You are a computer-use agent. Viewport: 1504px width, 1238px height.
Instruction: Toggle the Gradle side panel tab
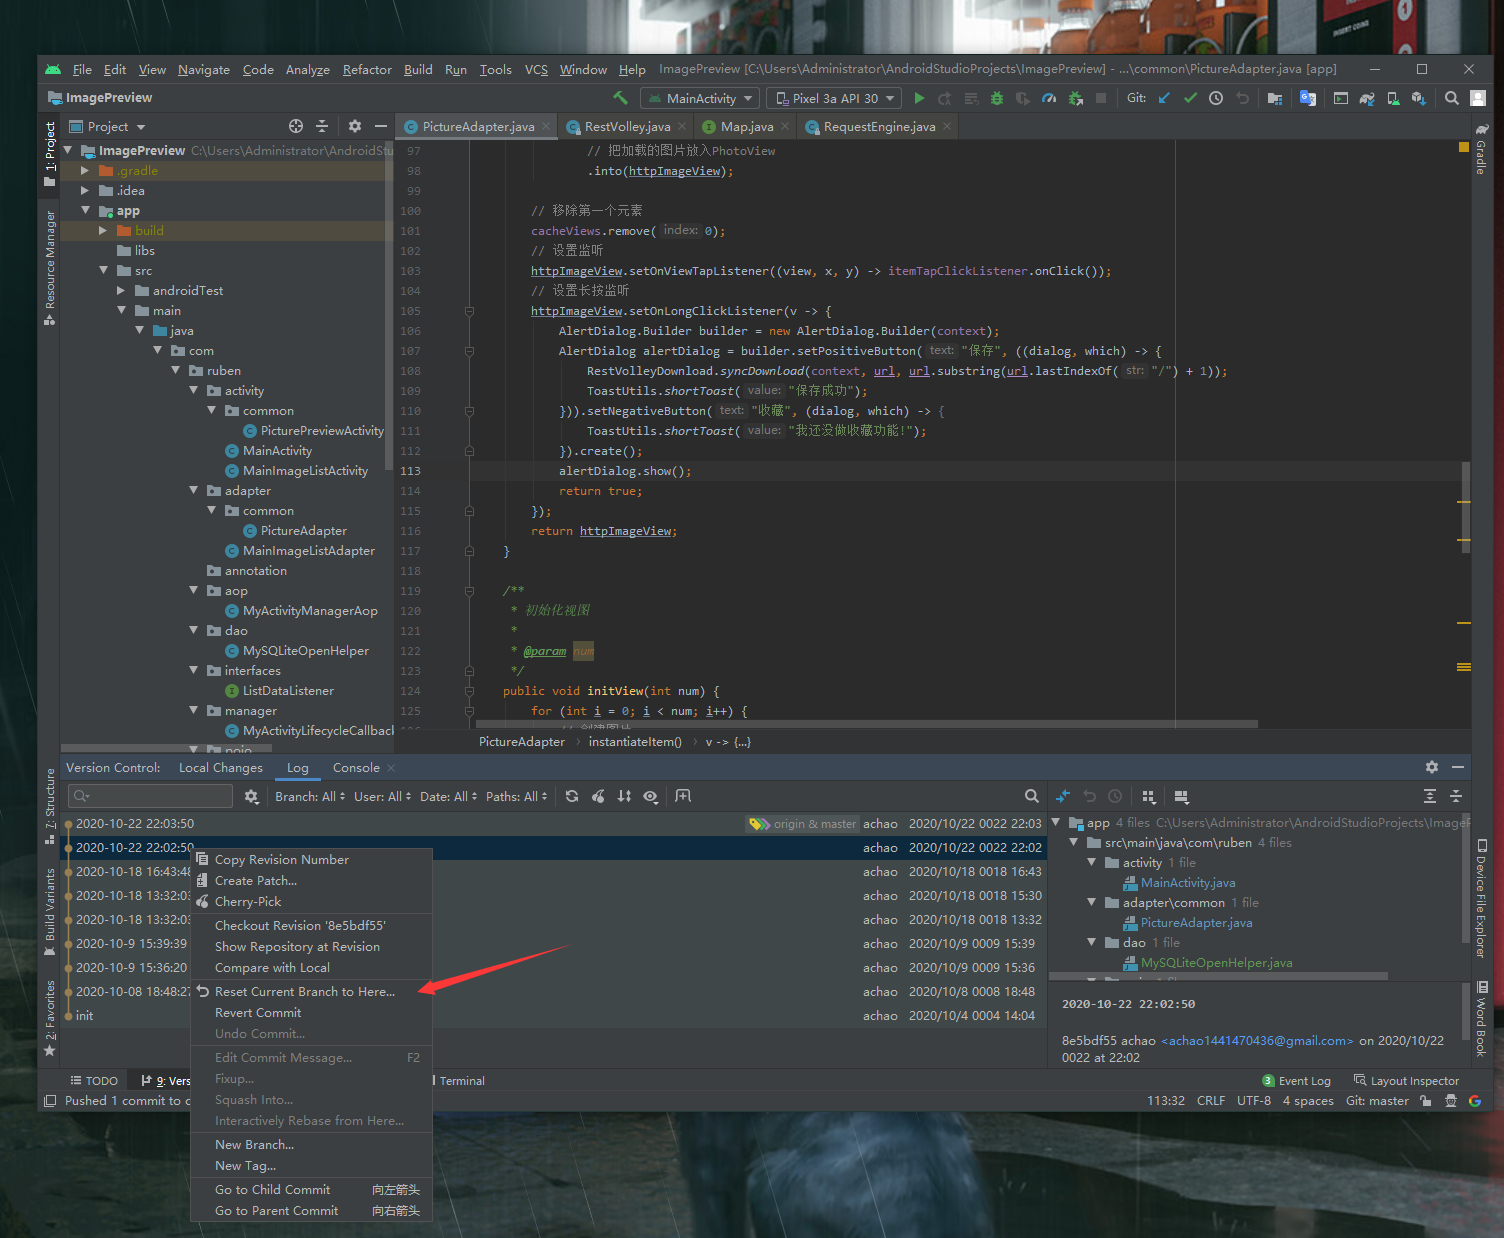1481,150
